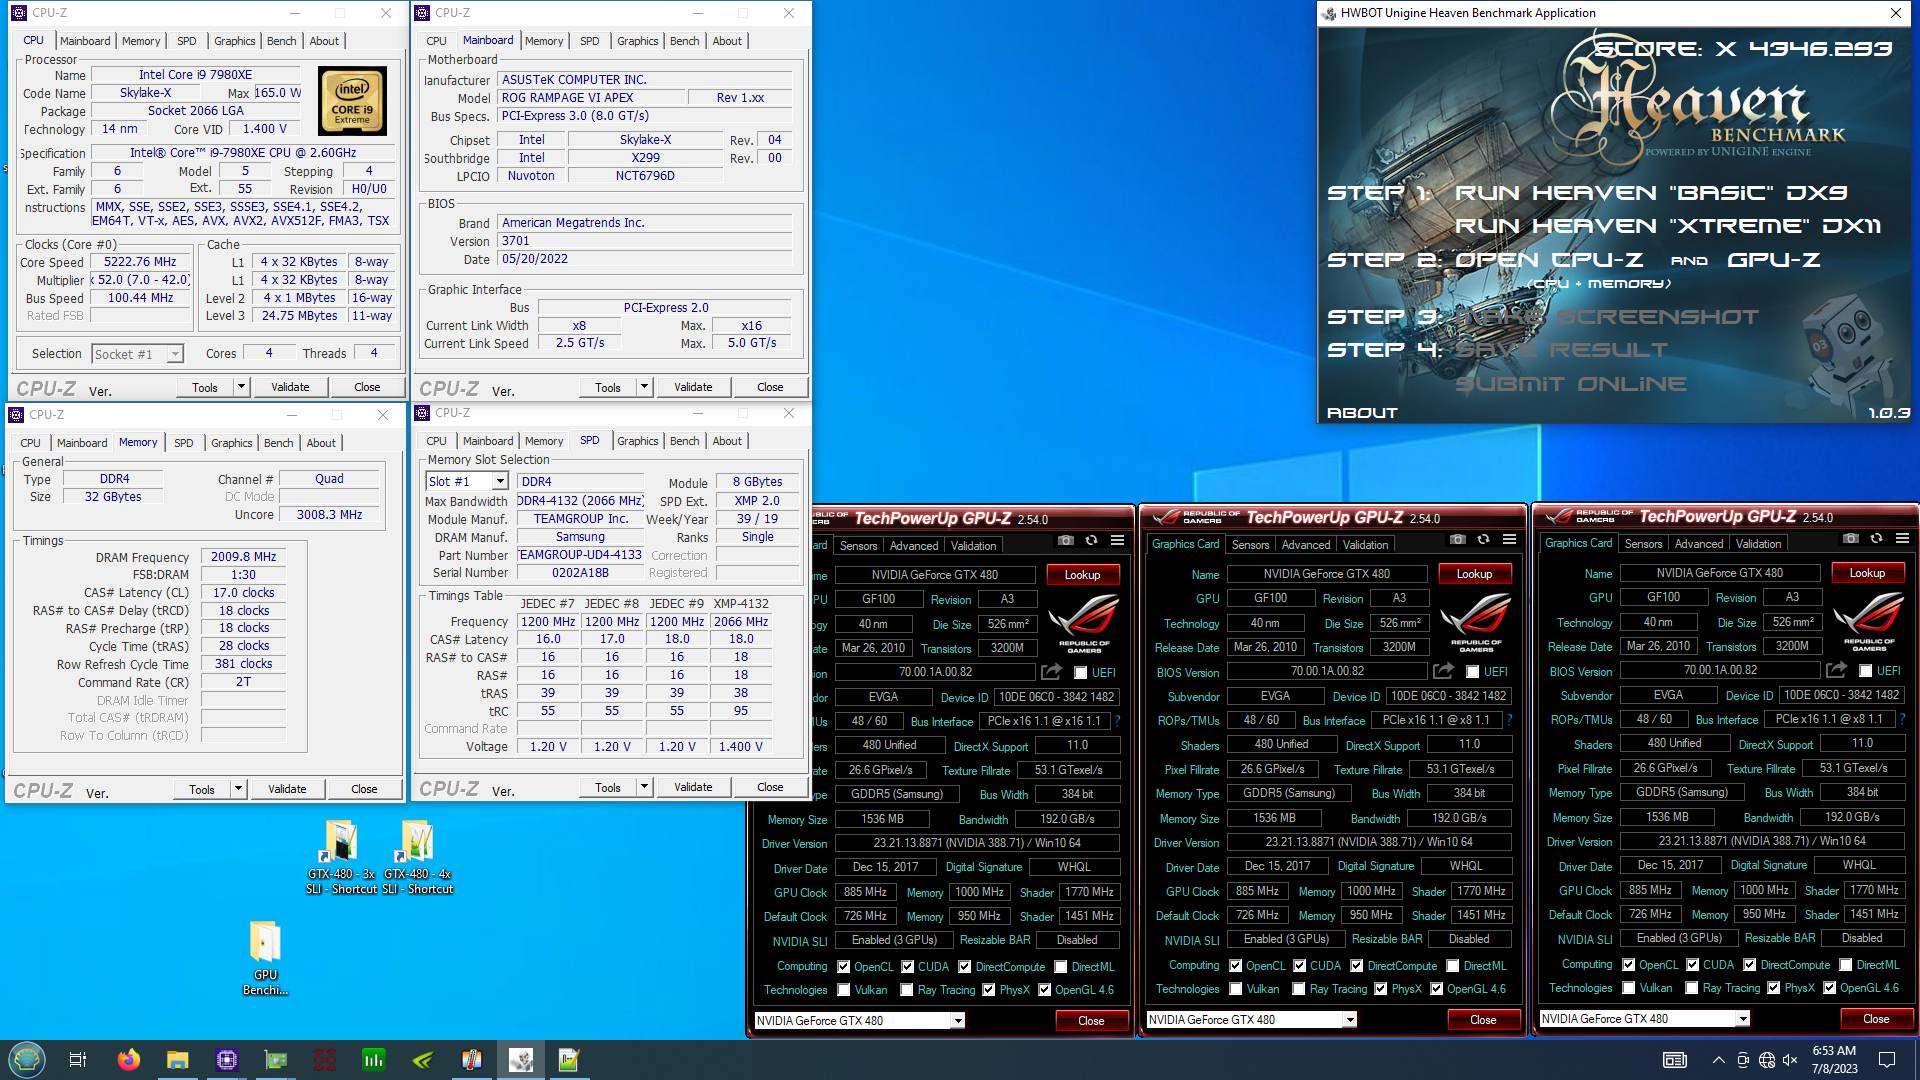Toggle UEFI checkbox in middle GPU-Z window

(1472, 672)
